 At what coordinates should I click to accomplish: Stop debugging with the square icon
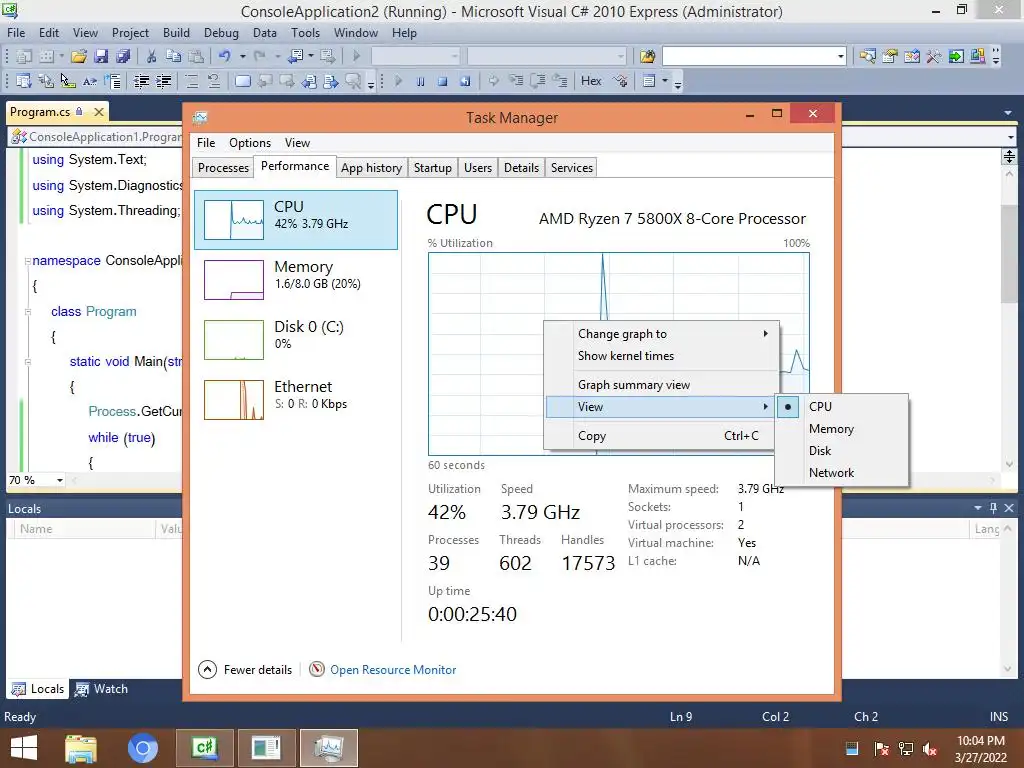pyautogui.click(x=443, y=81)
